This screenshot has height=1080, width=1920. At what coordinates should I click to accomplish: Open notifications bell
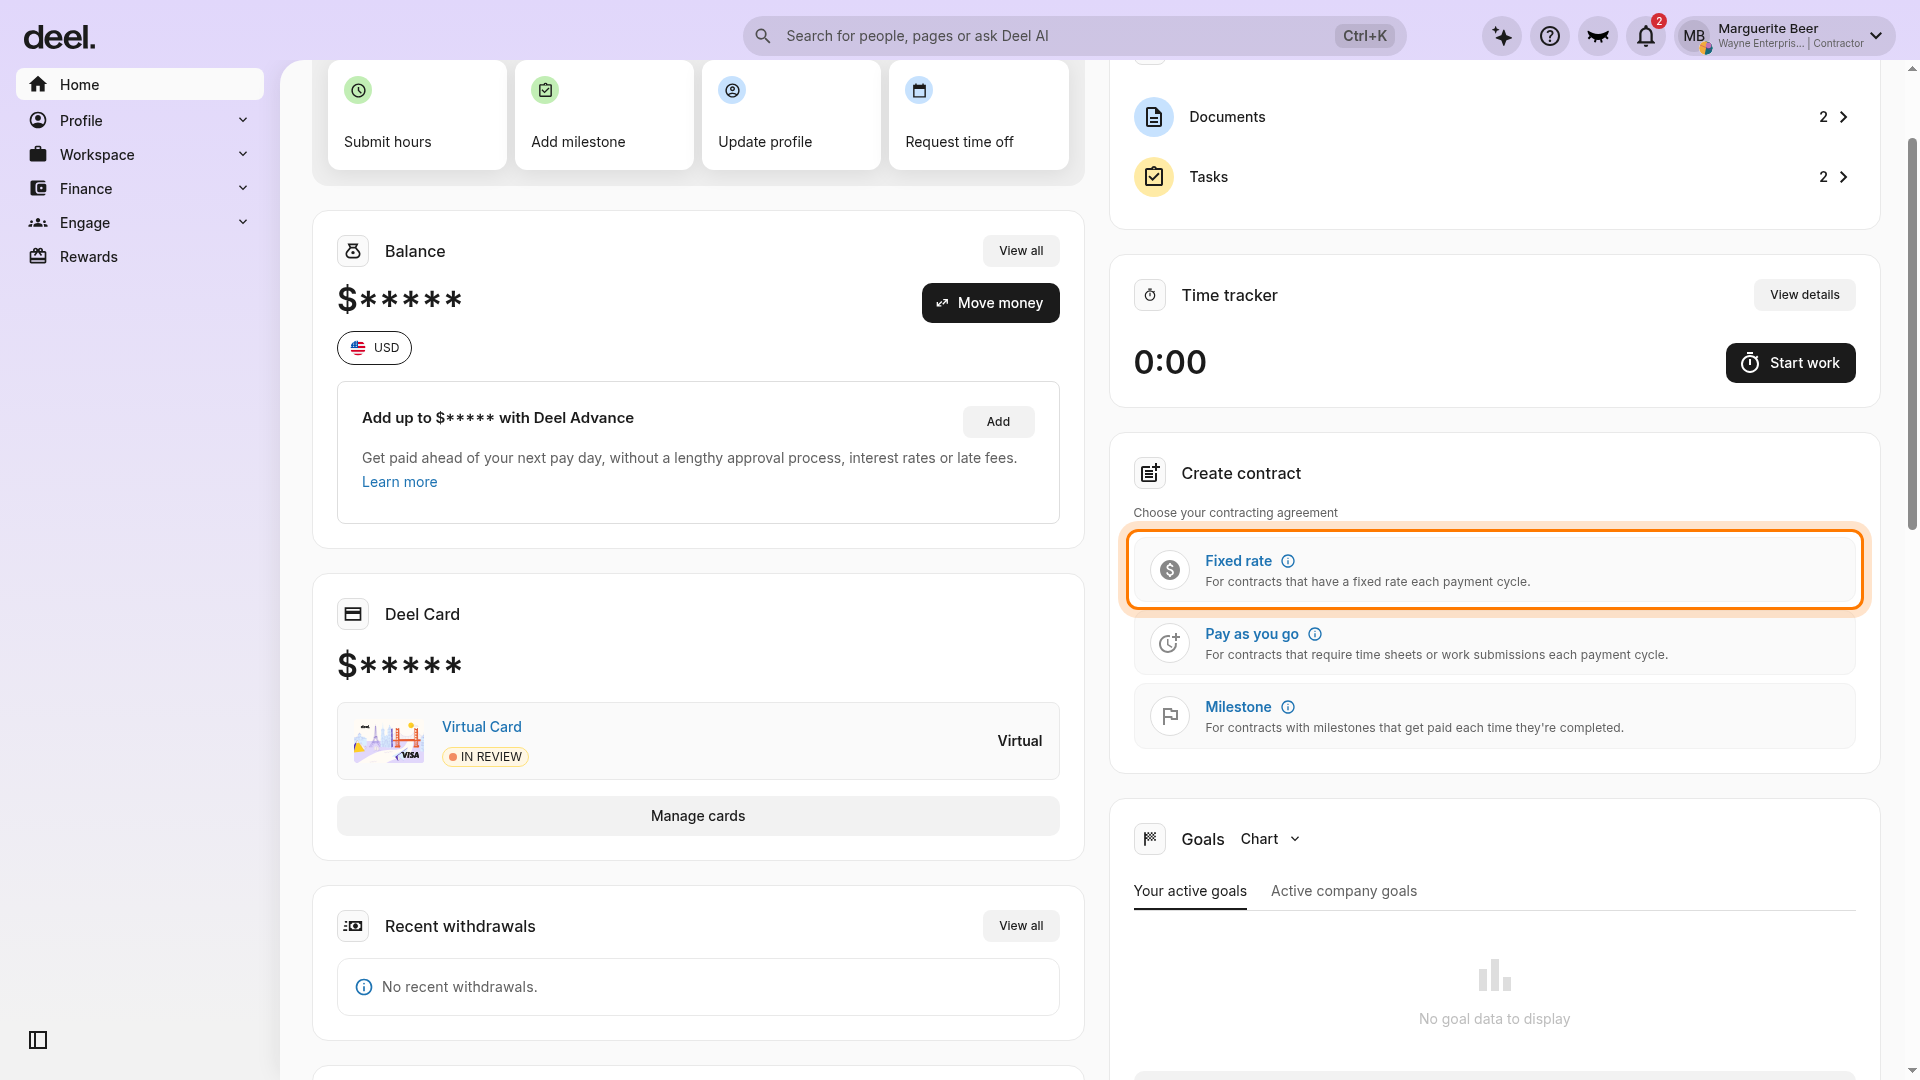[1645, 36]
